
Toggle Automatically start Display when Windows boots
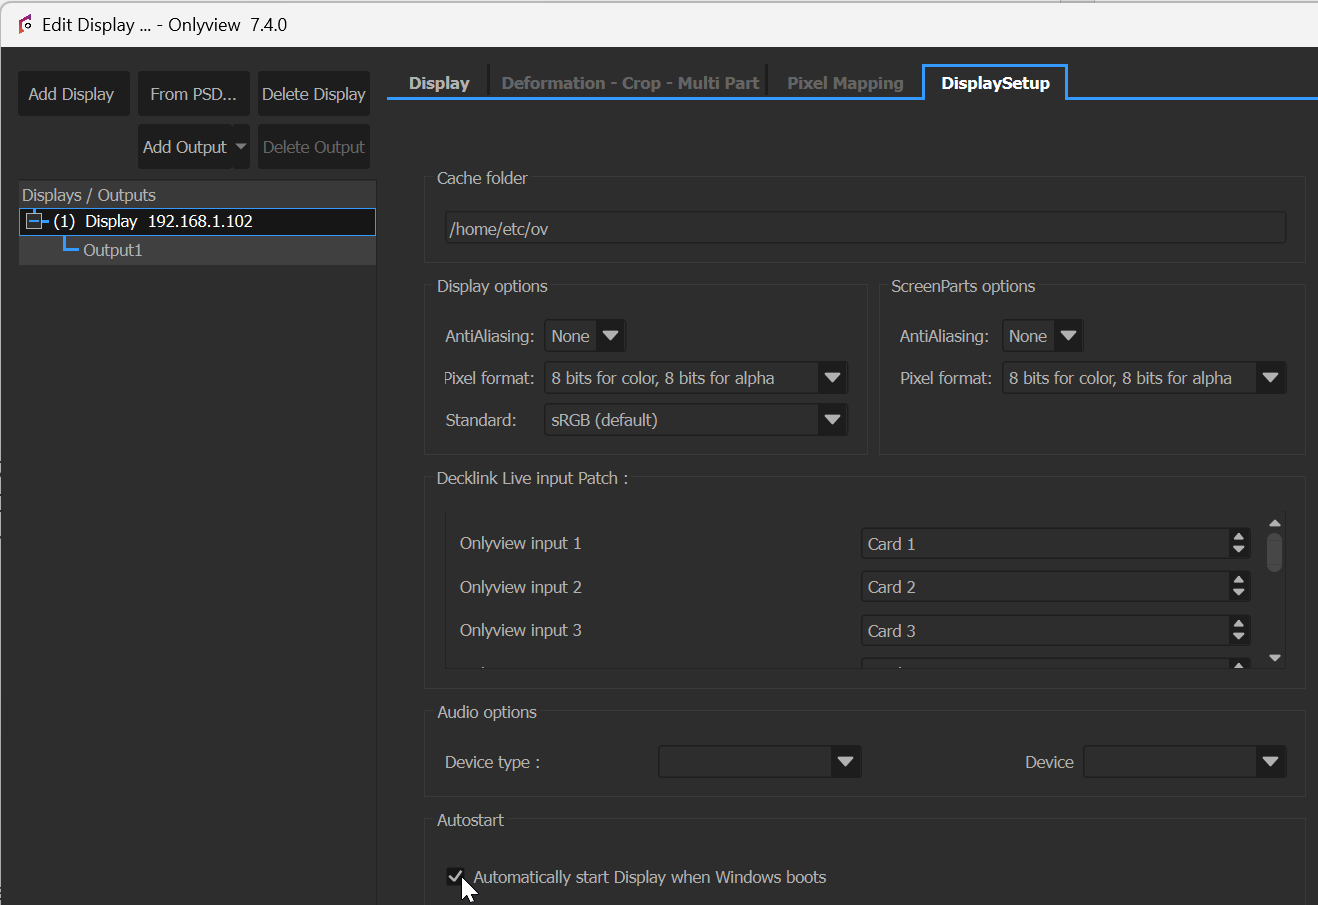[x=456, y=877]
